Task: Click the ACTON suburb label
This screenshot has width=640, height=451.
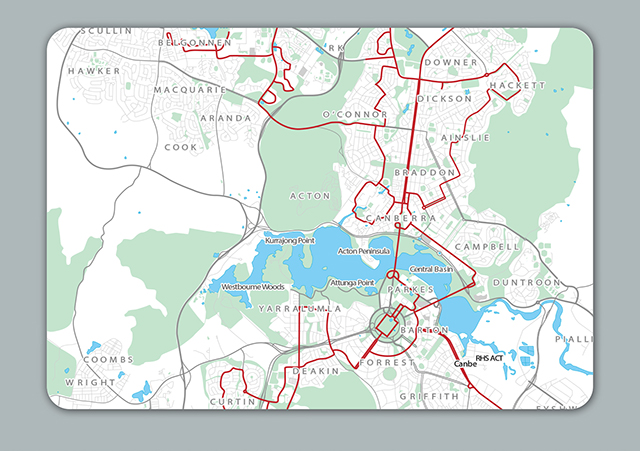Action: [x=309, y=195]
